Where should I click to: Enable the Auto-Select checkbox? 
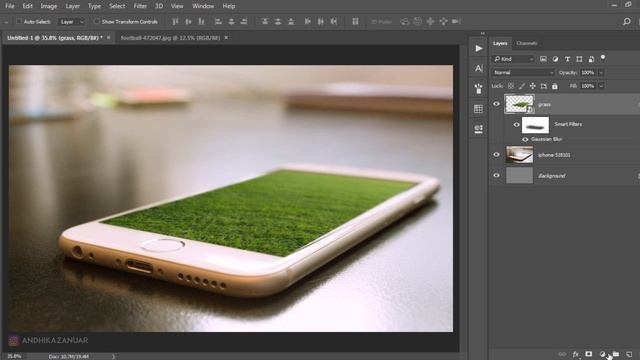(19, 22)
